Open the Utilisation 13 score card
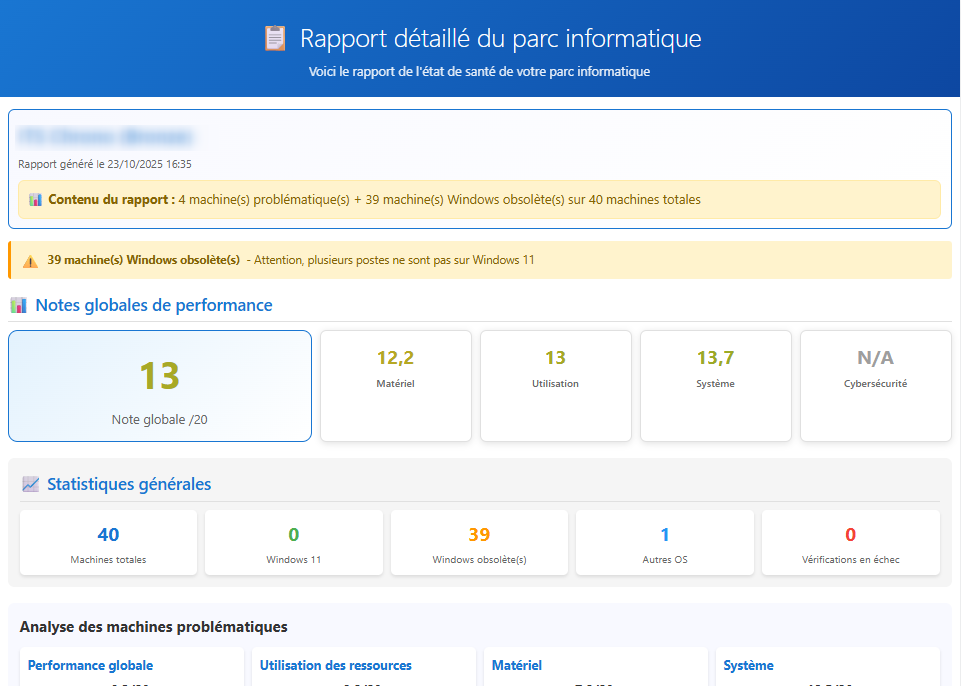 [x=555, y=385]
